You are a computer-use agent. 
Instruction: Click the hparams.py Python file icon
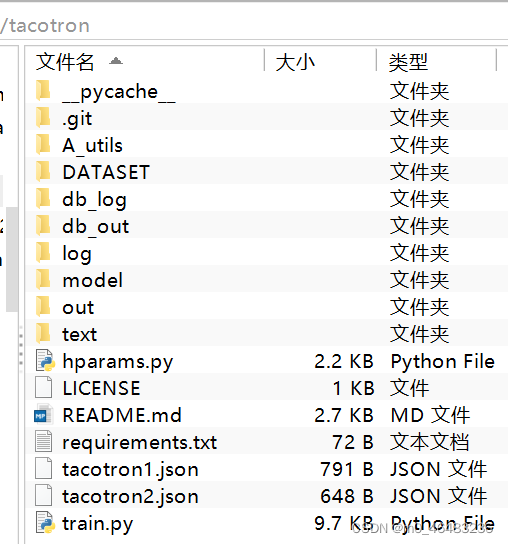45,361
